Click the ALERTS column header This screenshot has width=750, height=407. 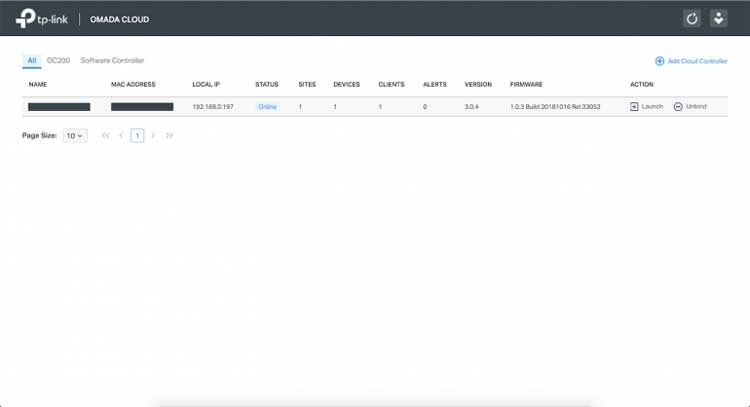point(435,85)
